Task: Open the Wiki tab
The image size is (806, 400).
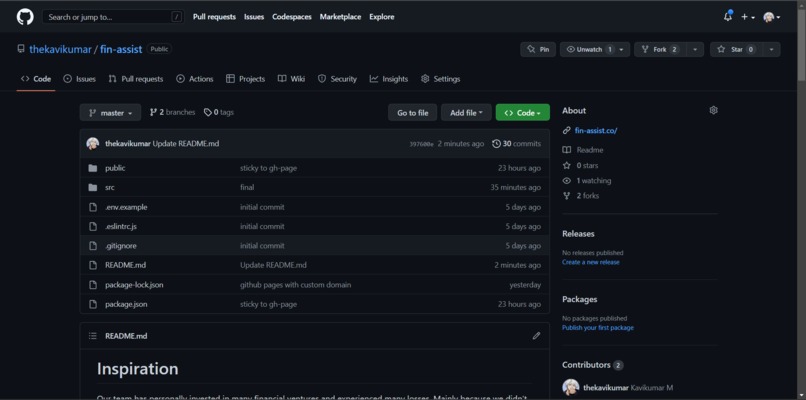Action: (291, 79)
